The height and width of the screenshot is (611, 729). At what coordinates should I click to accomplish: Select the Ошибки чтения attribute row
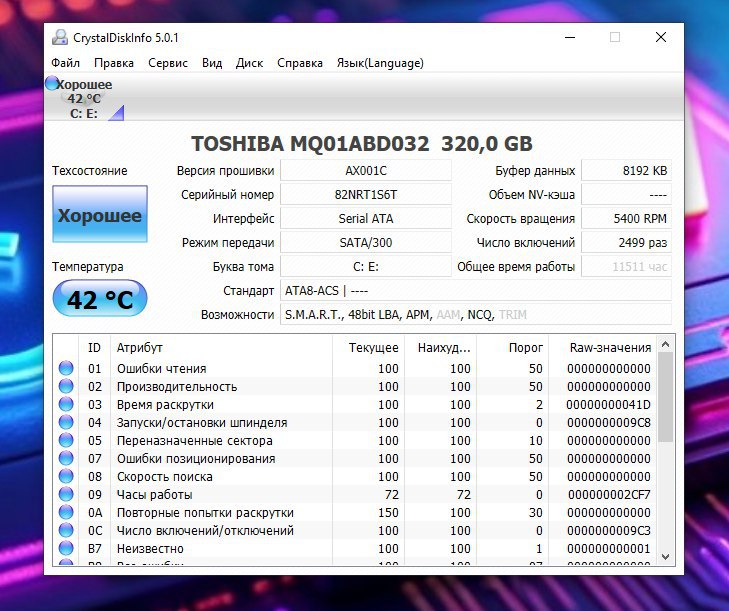[x=355, y=368]
